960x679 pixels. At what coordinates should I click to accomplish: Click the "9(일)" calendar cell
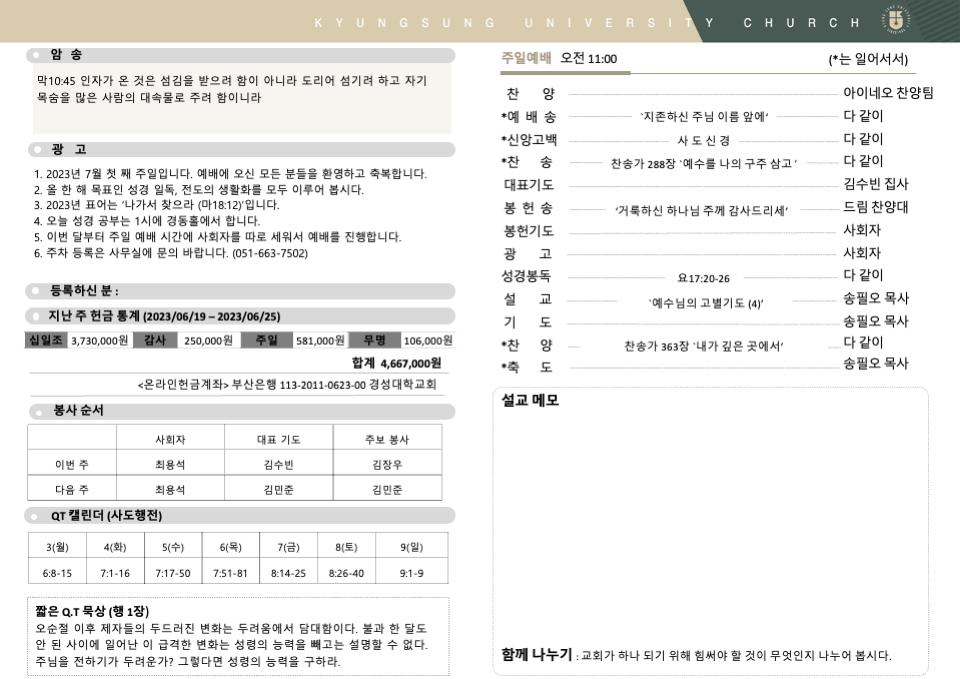tap(411, 547)
